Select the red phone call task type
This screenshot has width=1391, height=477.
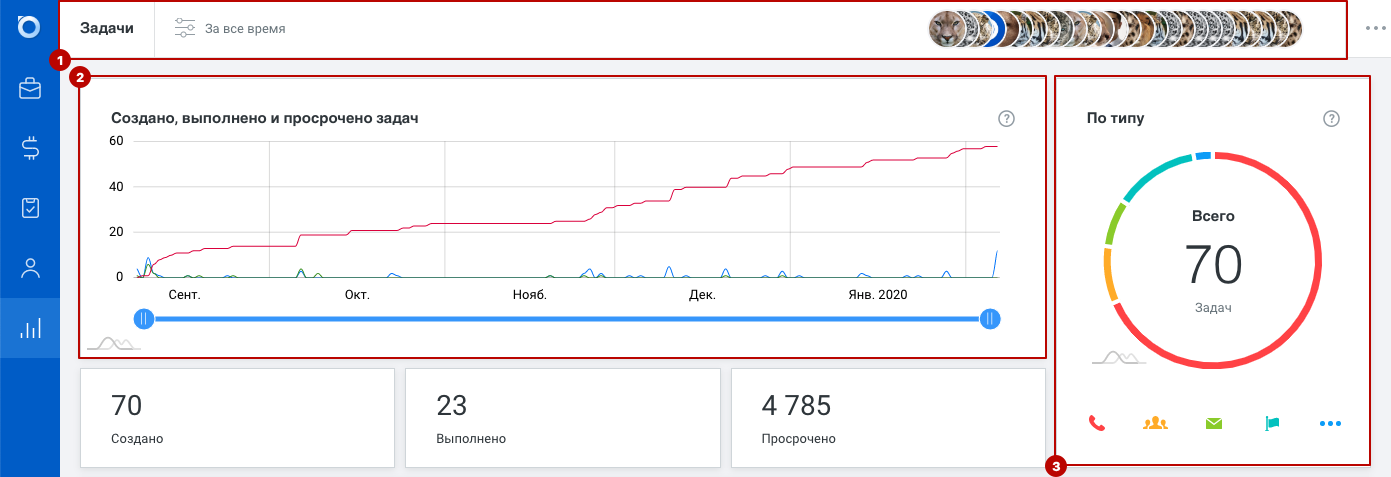pyautogui.click(x=1097, y=423)
